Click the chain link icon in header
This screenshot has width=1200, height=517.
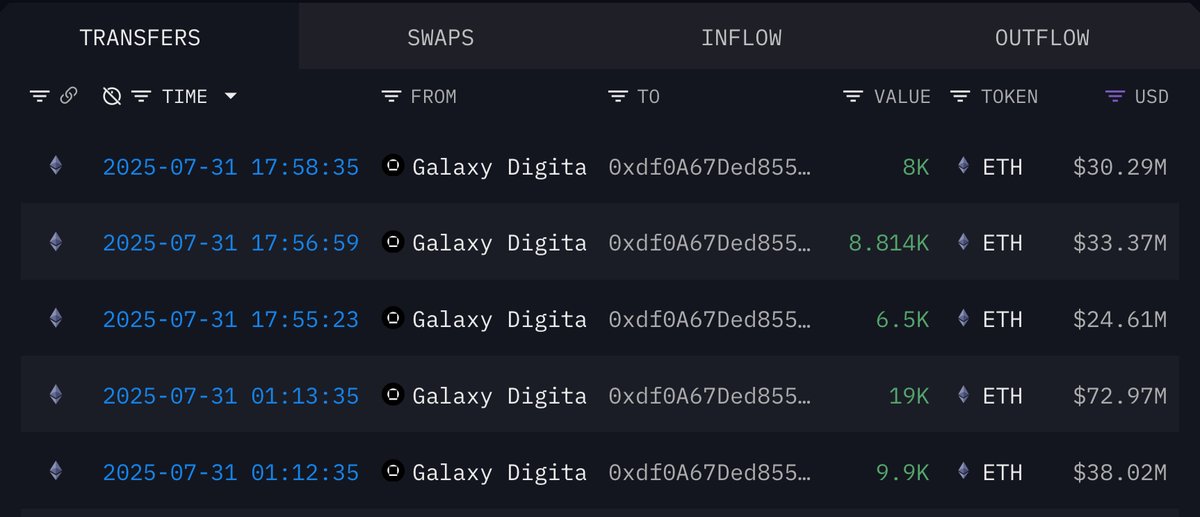tap(69, 96)
